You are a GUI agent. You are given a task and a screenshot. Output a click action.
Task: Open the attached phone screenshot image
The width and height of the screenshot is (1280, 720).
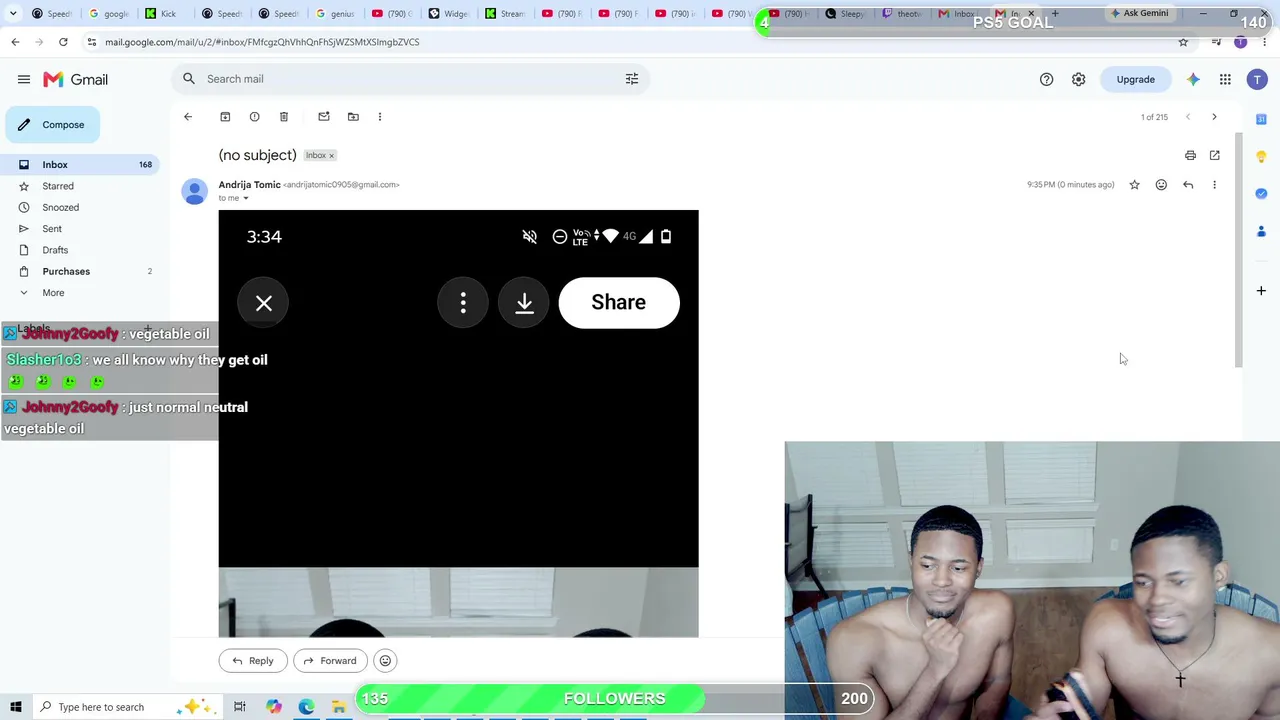(x=458, y=423)
